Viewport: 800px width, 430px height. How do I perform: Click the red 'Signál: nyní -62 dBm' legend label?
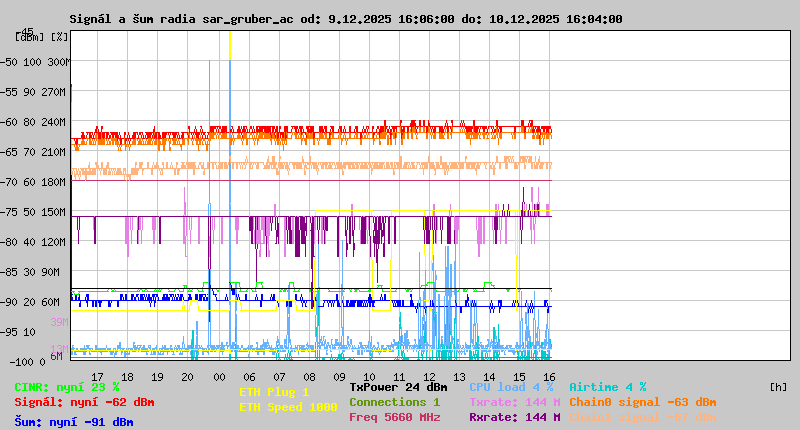coord(84,402)
